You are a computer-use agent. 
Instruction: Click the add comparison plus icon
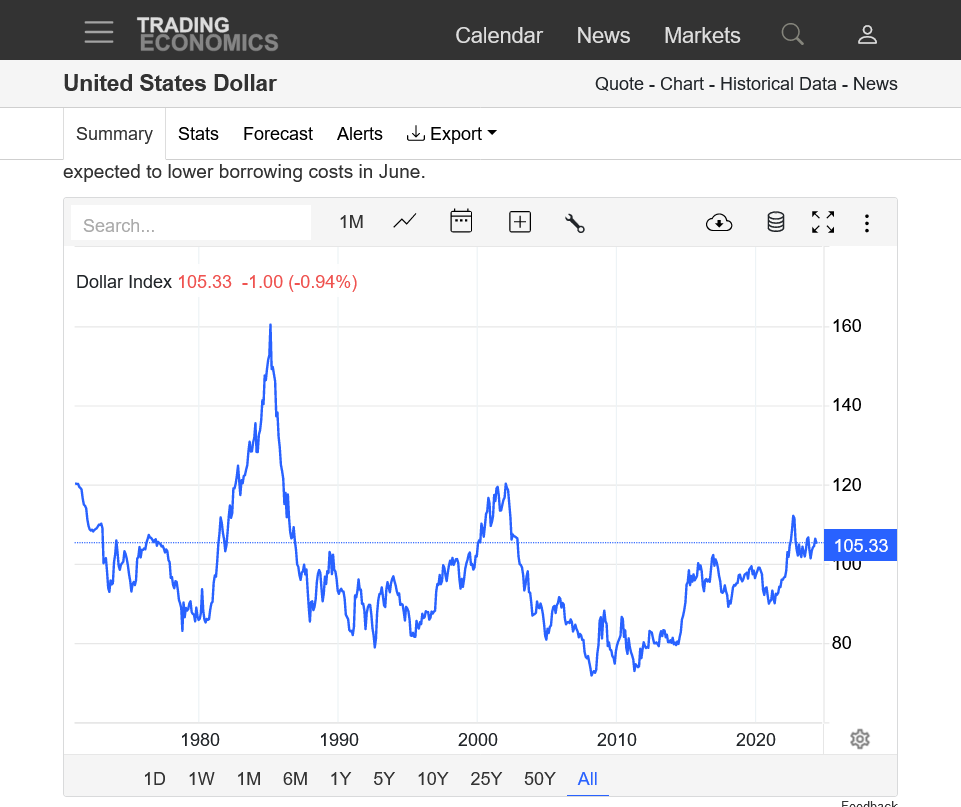point(520,222)
